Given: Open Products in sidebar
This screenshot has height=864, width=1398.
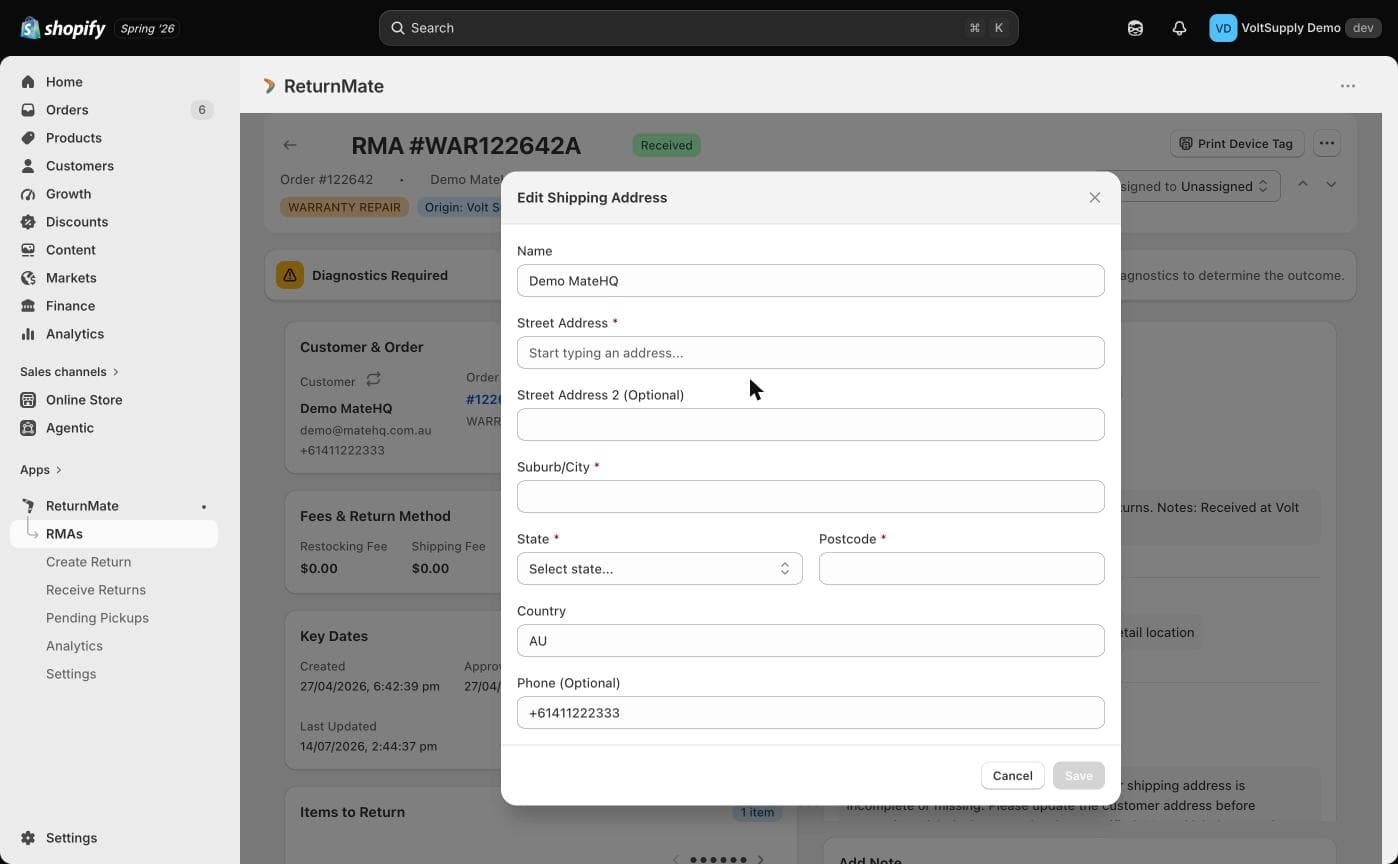Looking at the screenshot, I should 73,138.
